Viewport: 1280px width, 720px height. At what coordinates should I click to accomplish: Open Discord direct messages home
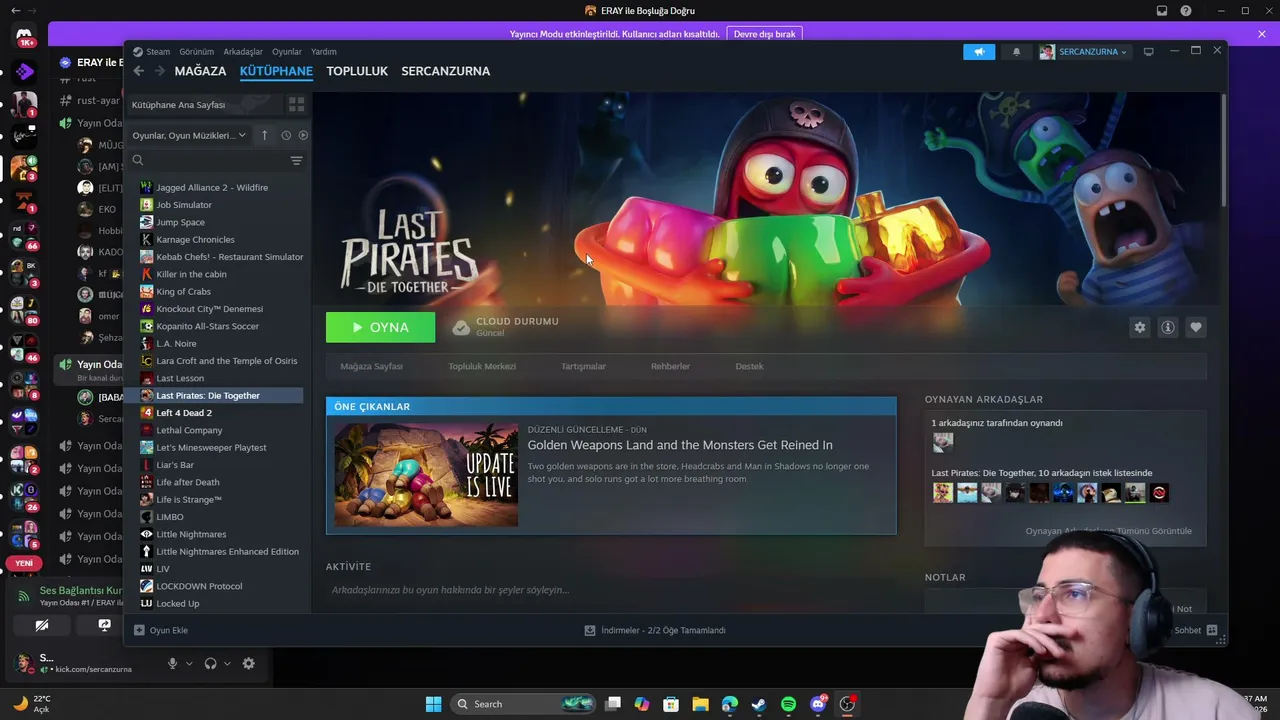tap(24, 38)
